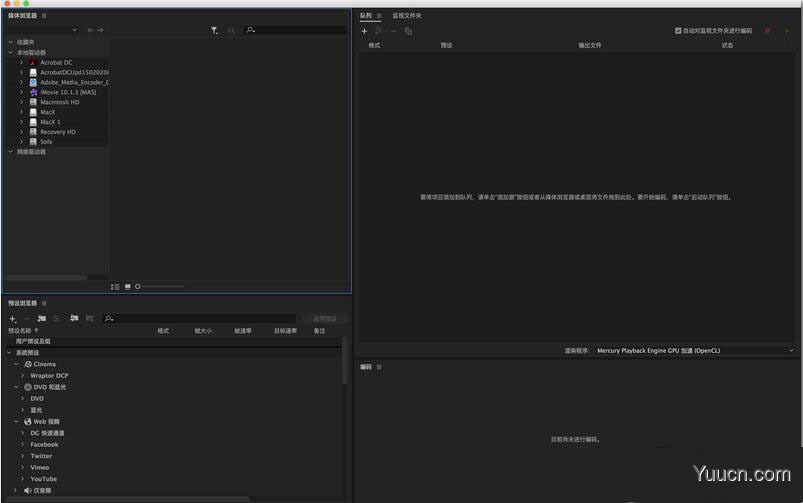Open the Queue panel menu icon

[379, 16]
